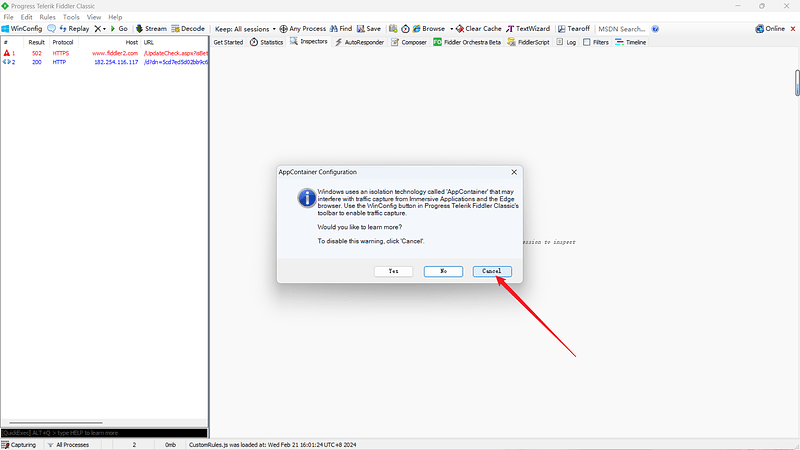Screen dimensions: 800x450
Task: Switch to the Statistics tab
Action: [x=266, y=42]
